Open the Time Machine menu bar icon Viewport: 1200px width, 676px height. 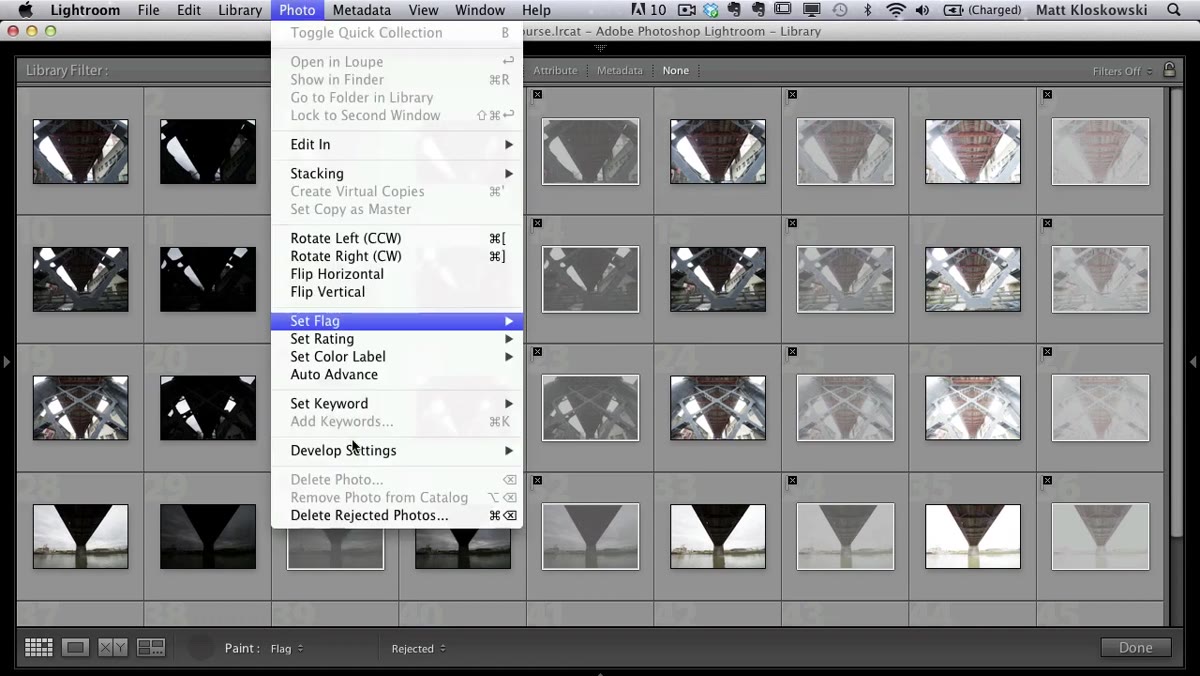[840, 10]
